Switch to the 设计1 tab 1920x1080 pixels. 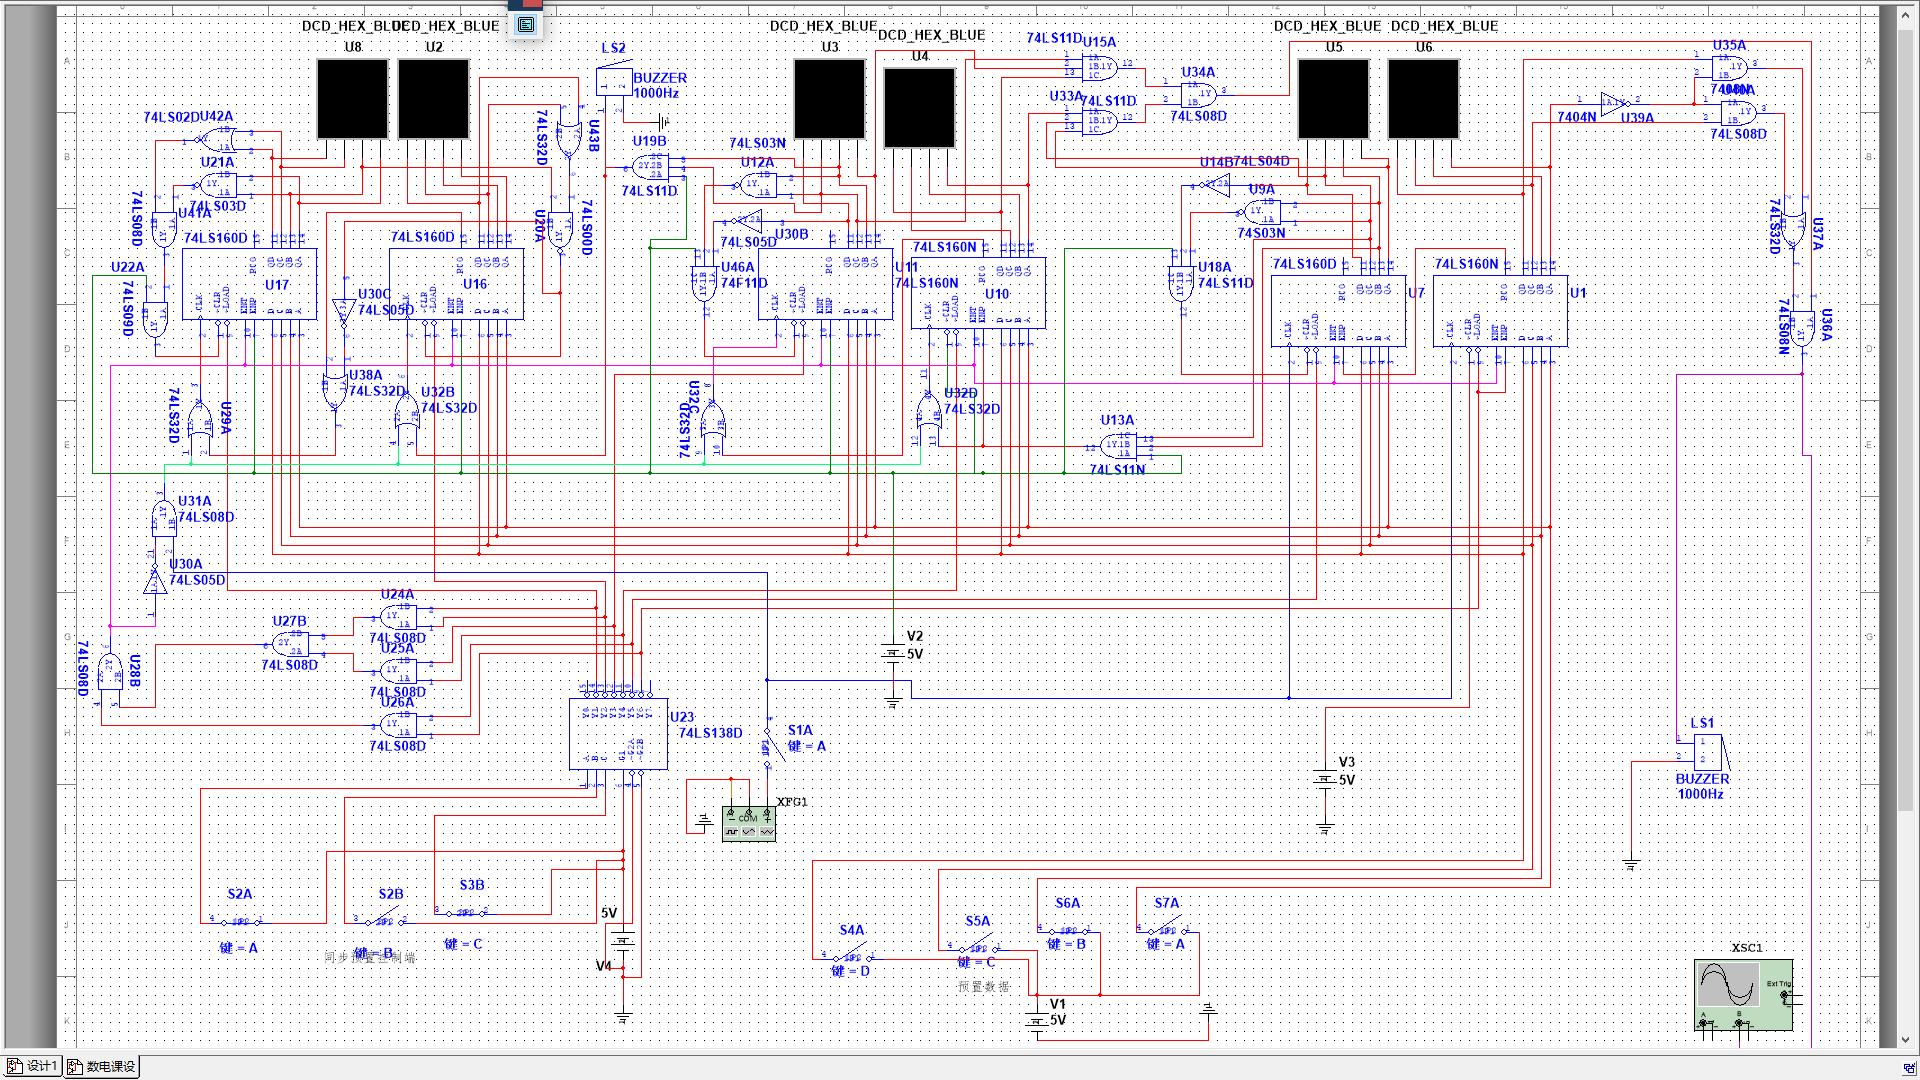[33, 1067]
